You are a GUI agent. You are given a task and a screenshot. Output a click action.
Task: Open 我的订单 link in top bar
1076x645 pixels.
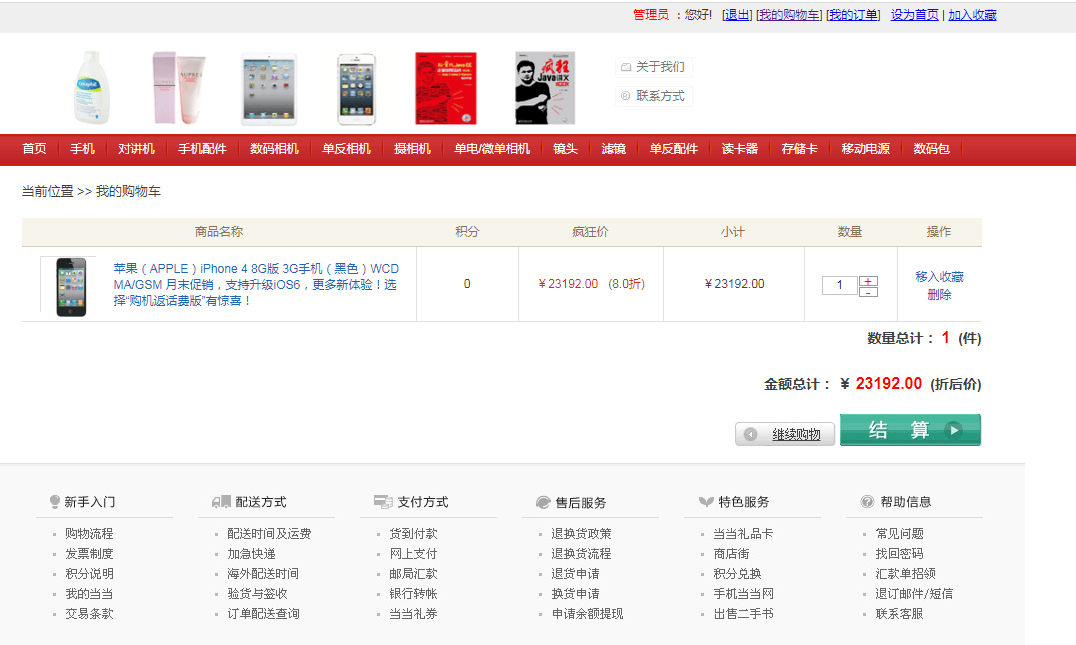pos(853,14)
